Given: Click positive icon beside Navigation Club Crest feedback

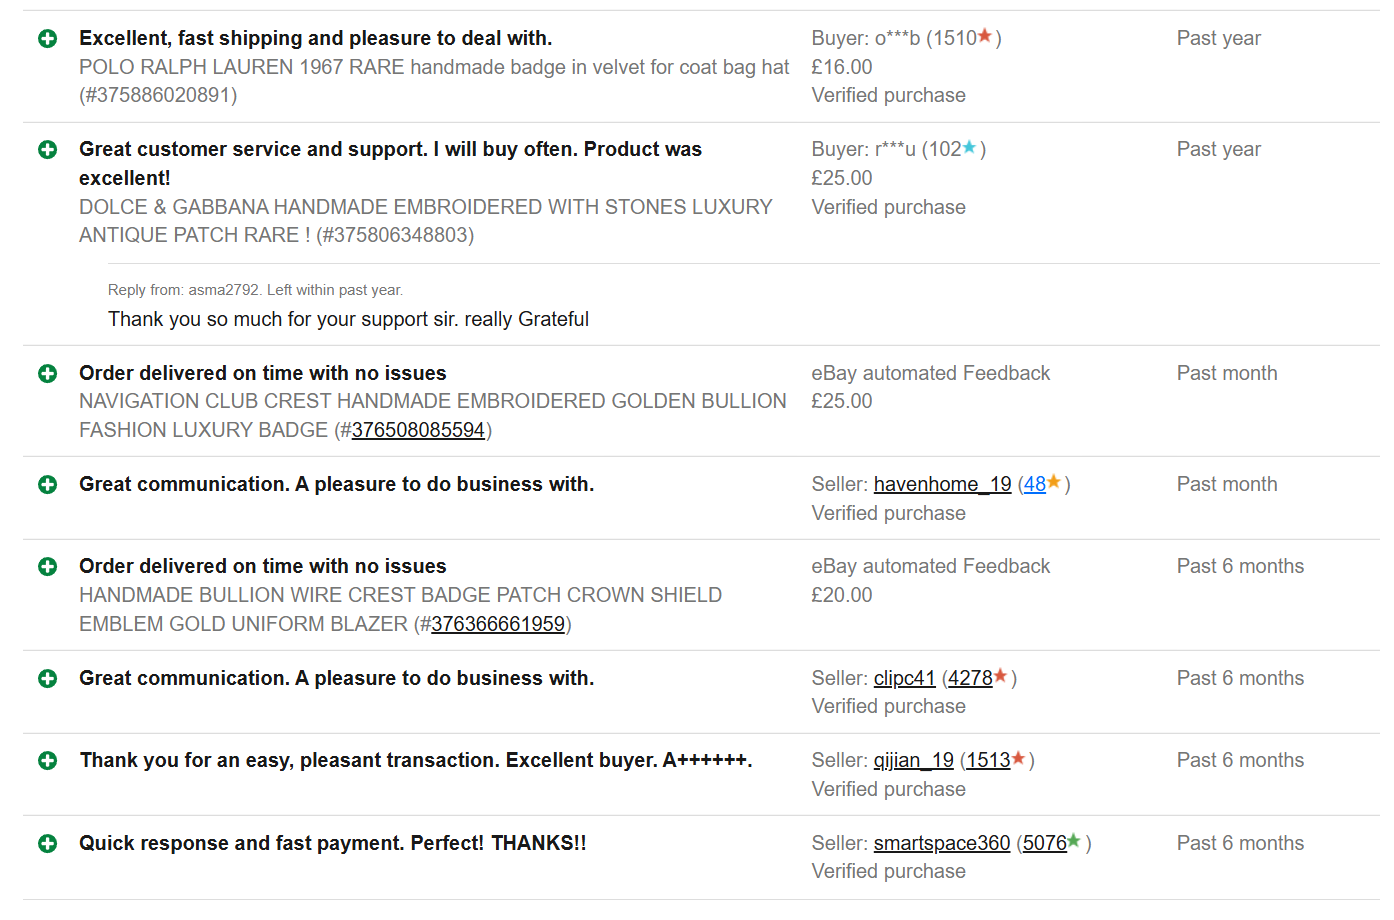Looking at the screenshot, I should point(47,374).
